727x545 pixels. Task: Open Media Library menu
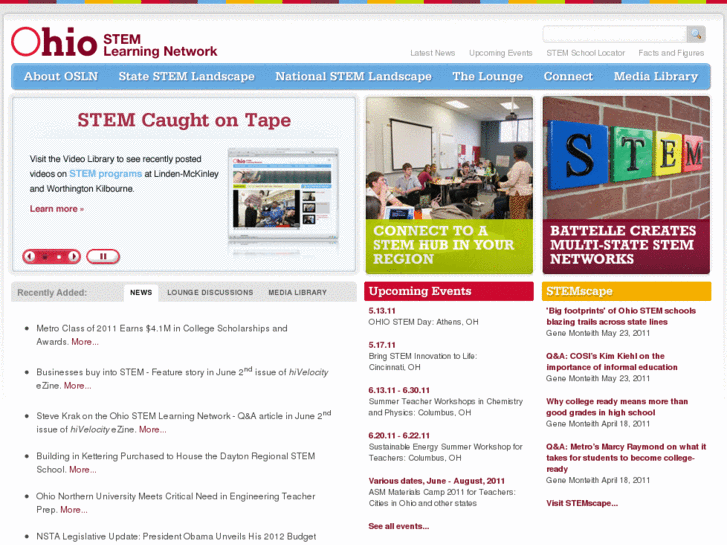pyautogui.click(x=656, y=76)
